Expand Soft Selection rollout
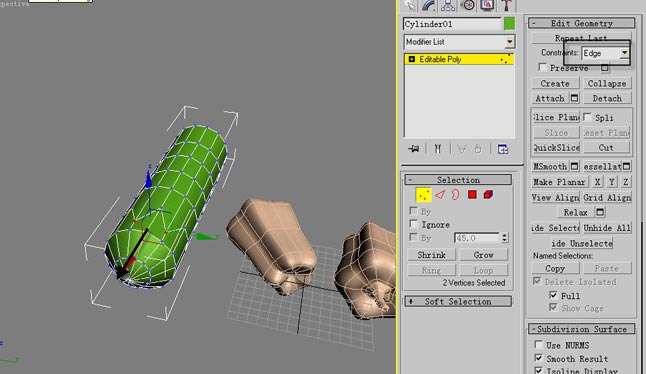The height and width of the screenshot is (374, 646). point(458,302)
